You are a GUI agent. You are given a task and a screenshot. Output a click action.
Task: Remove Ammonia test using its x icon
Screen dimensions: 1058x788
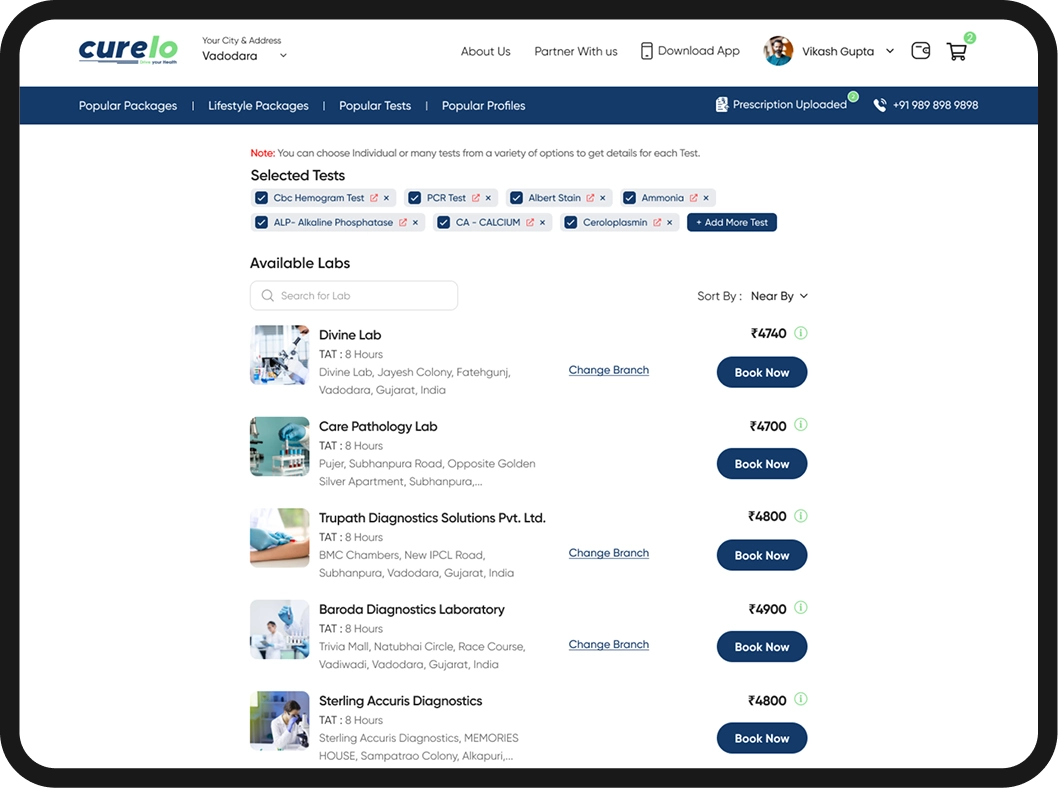coord(706,198)
